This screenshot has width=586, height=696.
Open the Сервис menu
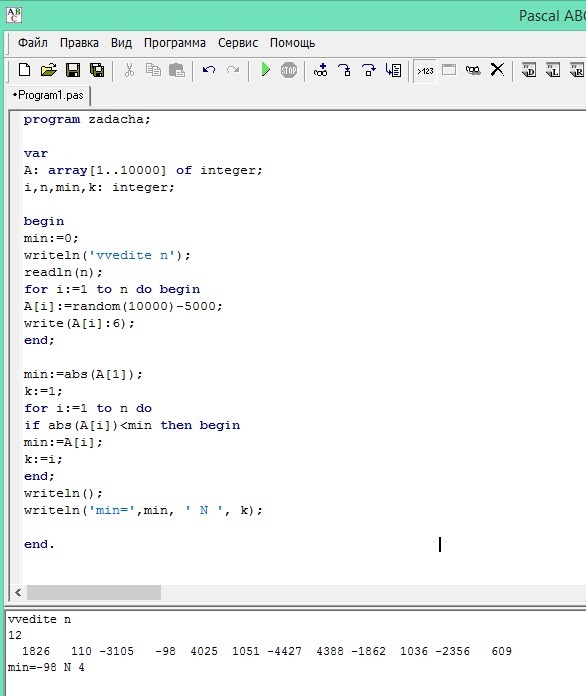click(238, 43)
